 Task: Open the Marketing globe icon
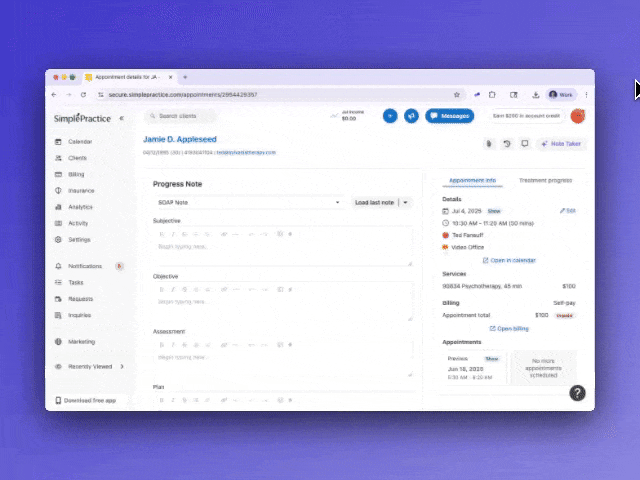[x=58, y=342]
